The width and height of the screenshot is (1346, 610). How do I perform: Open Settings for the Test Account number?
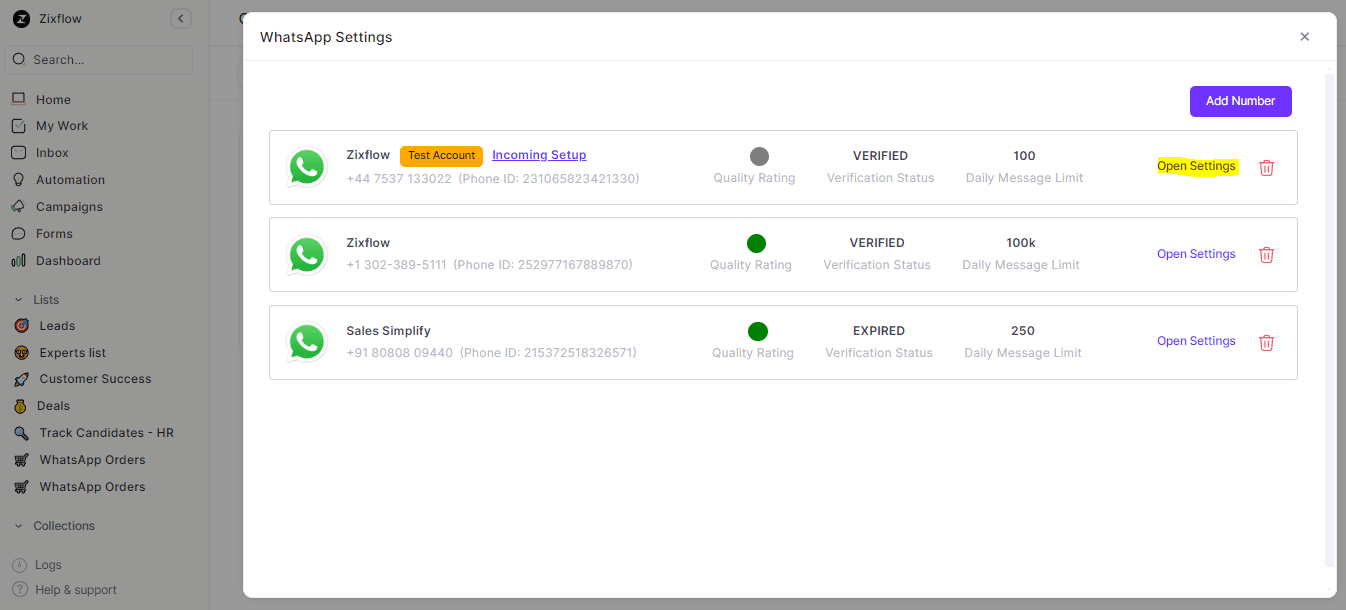[1196, 167]
